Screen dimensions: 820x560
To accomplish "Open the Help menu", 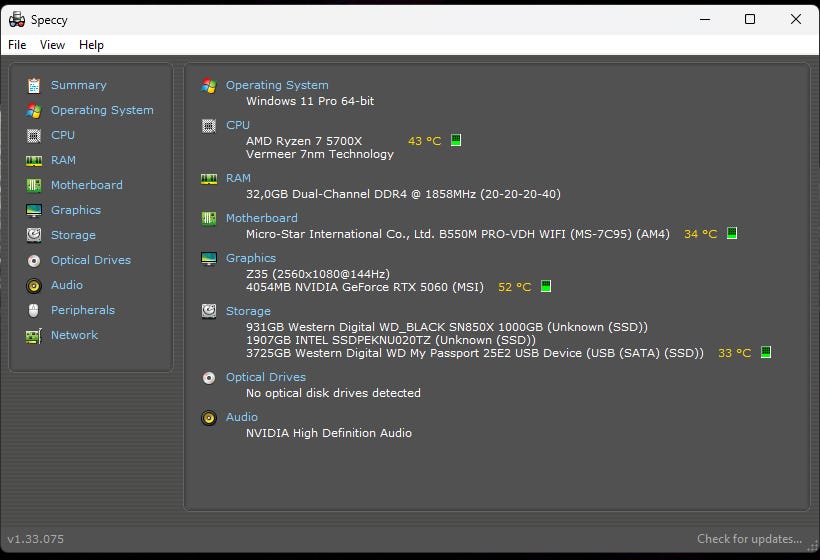I will (x=92, y=45).
